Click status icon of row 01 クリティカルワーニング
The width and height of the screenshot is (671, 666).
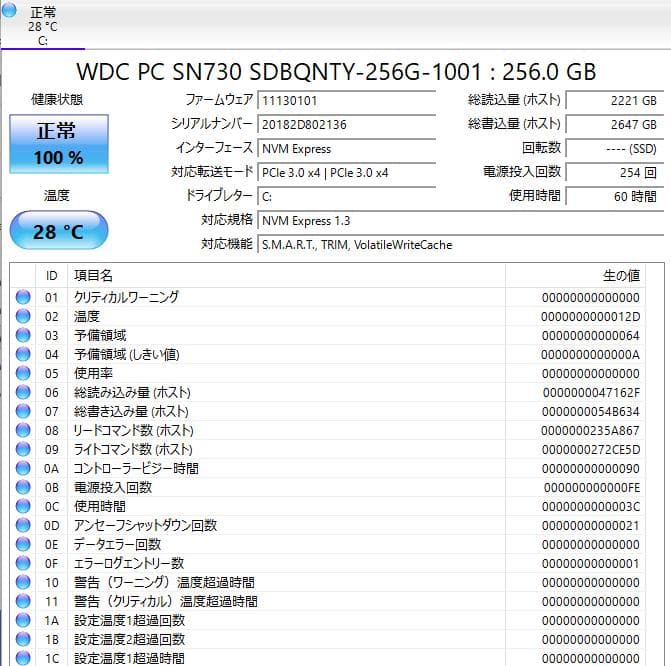[x=23, y=297]
